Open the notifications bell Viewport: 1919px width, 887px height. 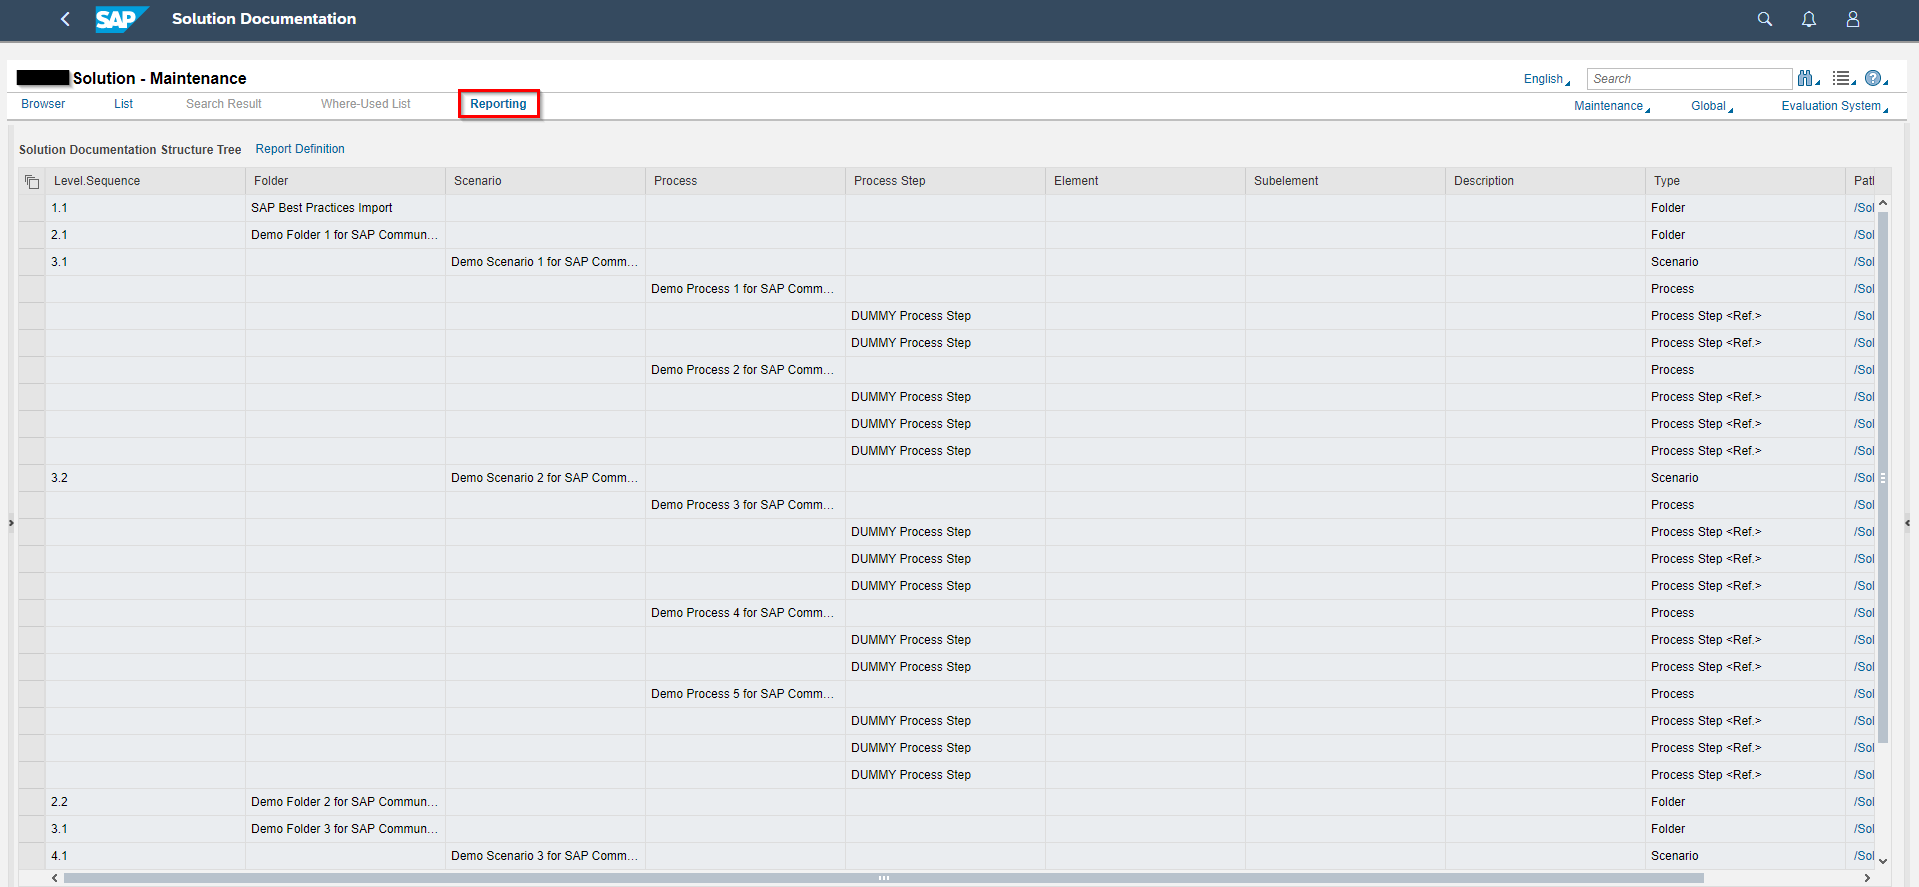click(1808, 19)
